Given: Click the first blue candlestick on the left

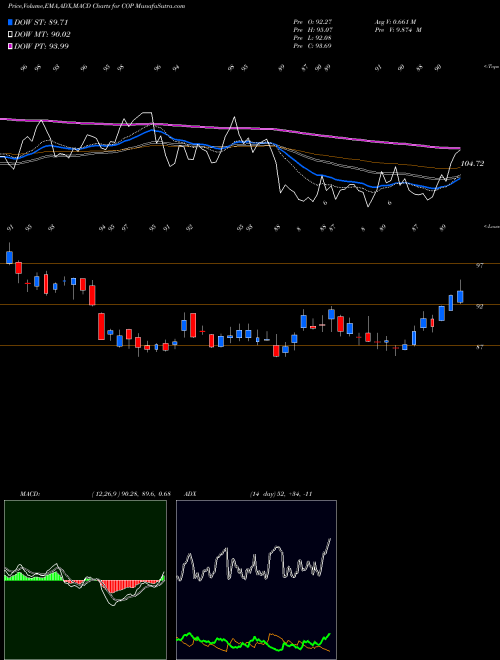Looking at the screenshot, I should (x=9, y=257).
